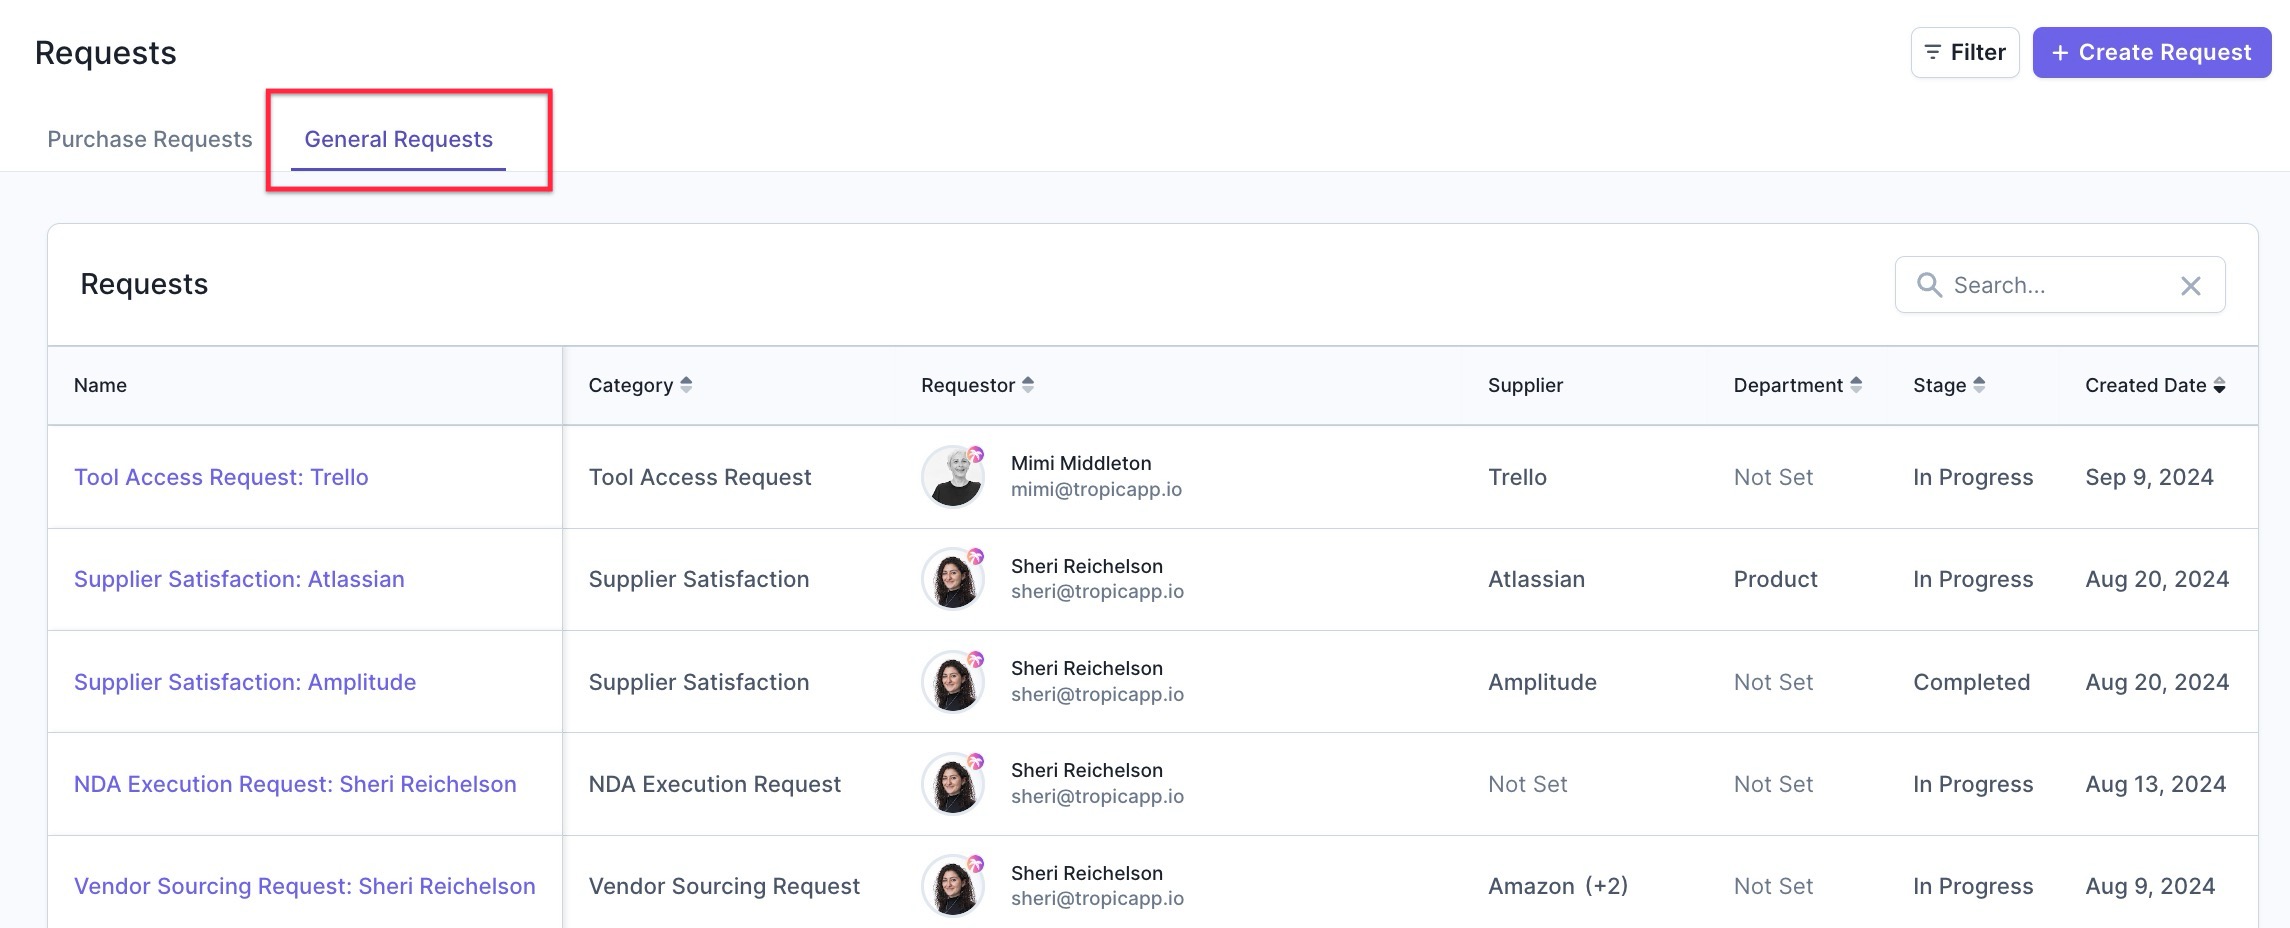Viewport: 2290px width, 928px height.
Task: Click the Create Request button
Action: [2152, 52]
